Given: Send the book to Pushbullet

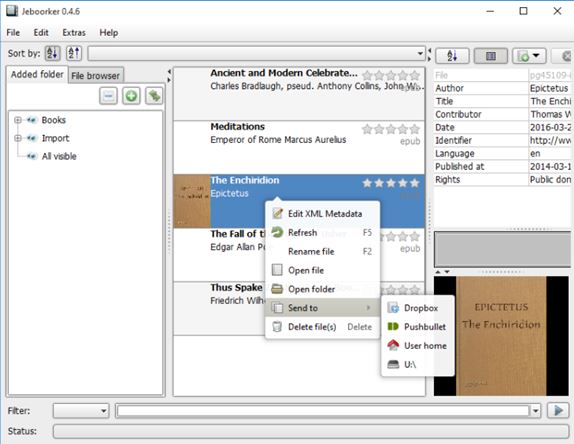Looking at the screenshot, I should (x=418, y=327).
